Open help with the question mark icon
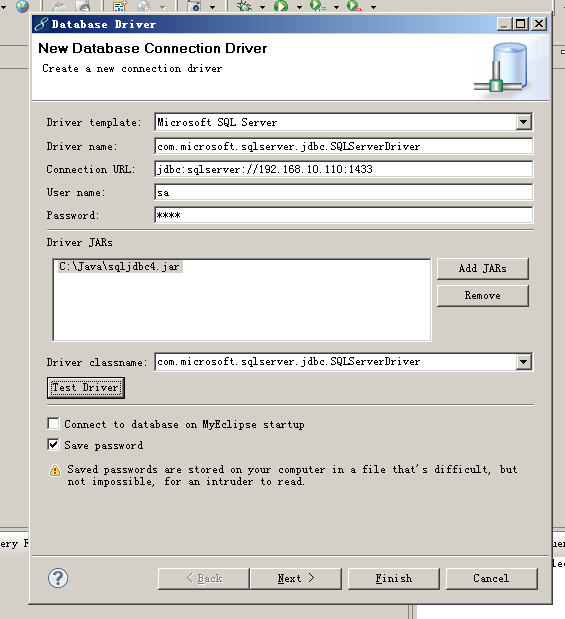This screenshot has width=565, height=619. coord(58,578)
